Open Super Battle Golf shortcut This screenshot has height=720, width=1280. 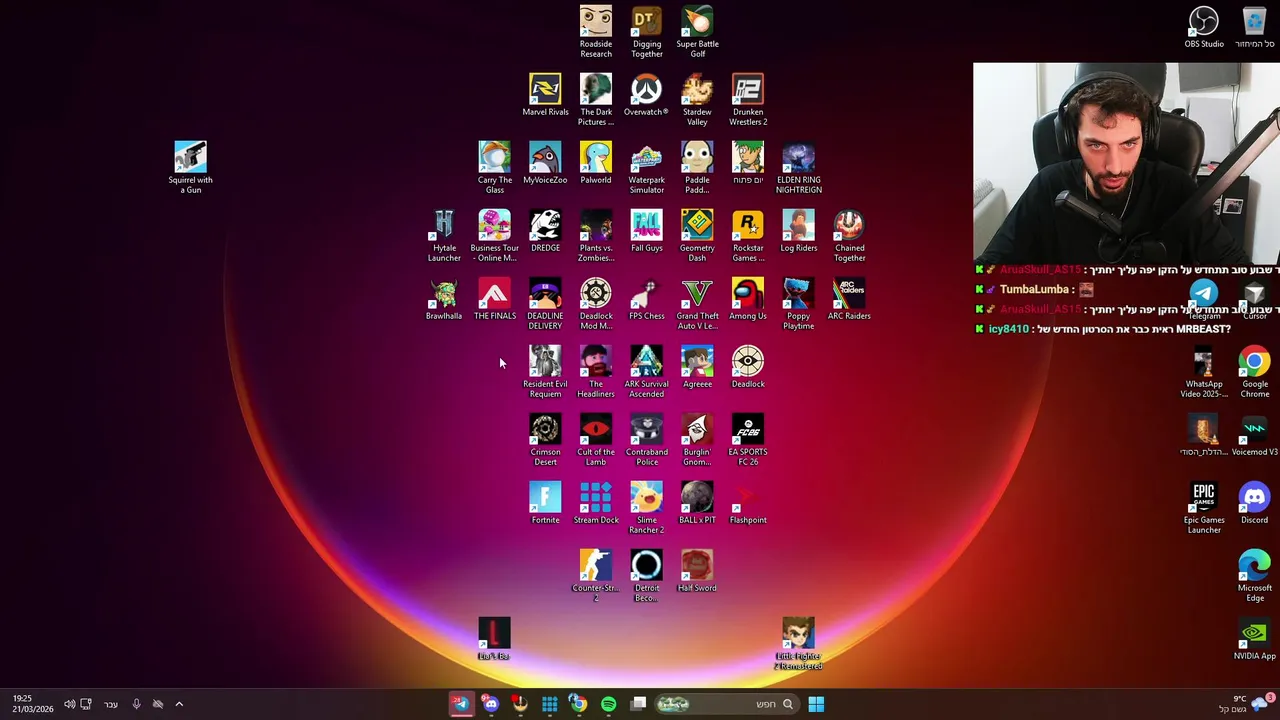(697, 32)
